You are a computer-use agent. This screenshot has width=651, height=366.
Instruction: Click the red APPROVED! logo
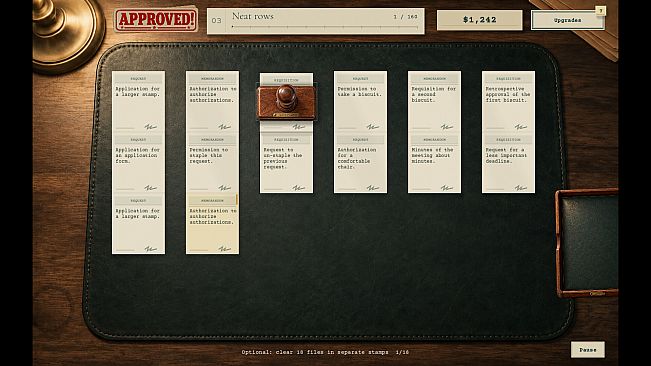click(x=156, y=20)
